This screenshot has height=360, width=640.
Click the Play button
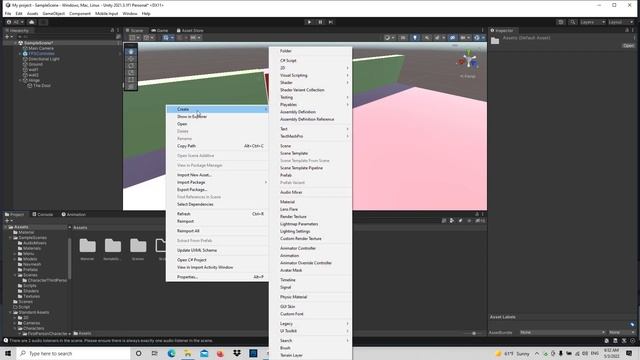click(309, 22)
